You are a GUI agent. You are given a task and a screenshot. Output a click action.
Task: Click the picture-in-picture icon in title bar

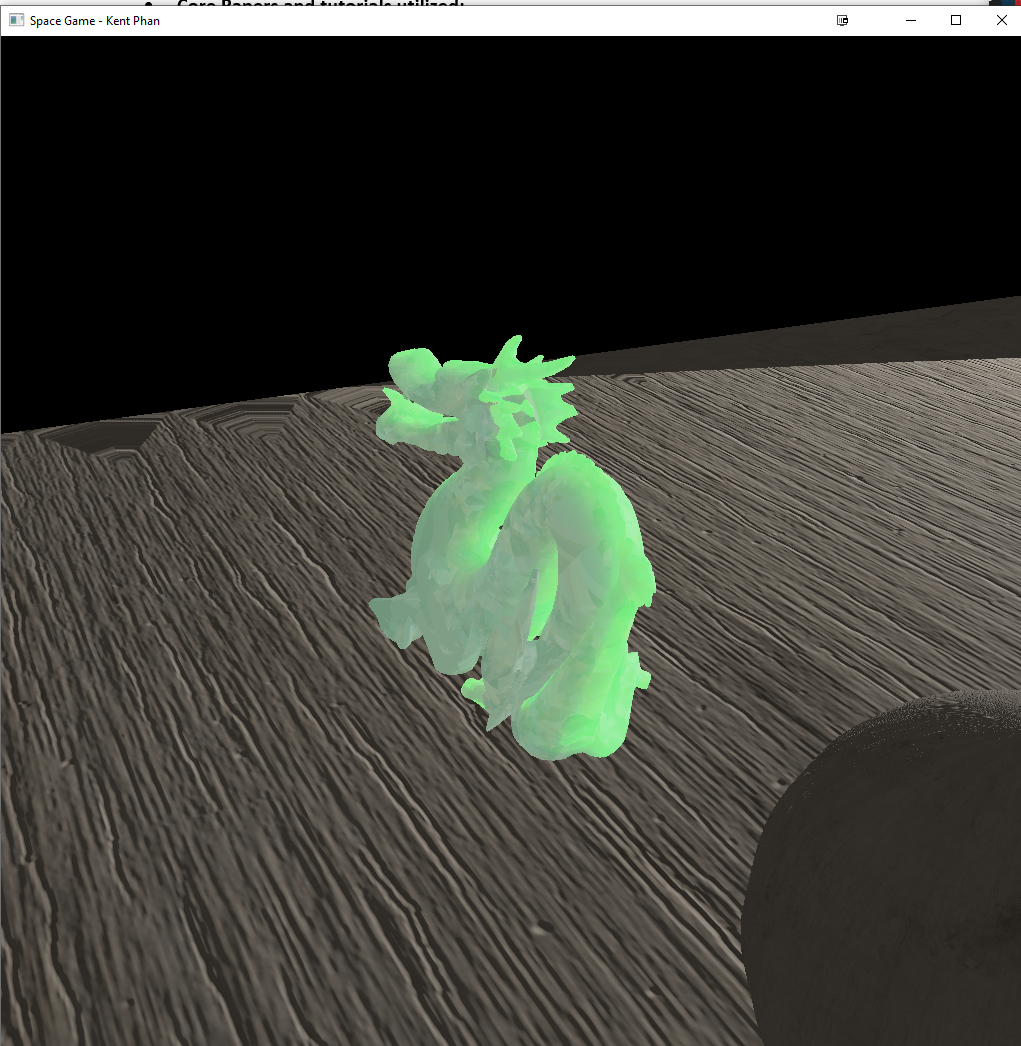(842, 20)
